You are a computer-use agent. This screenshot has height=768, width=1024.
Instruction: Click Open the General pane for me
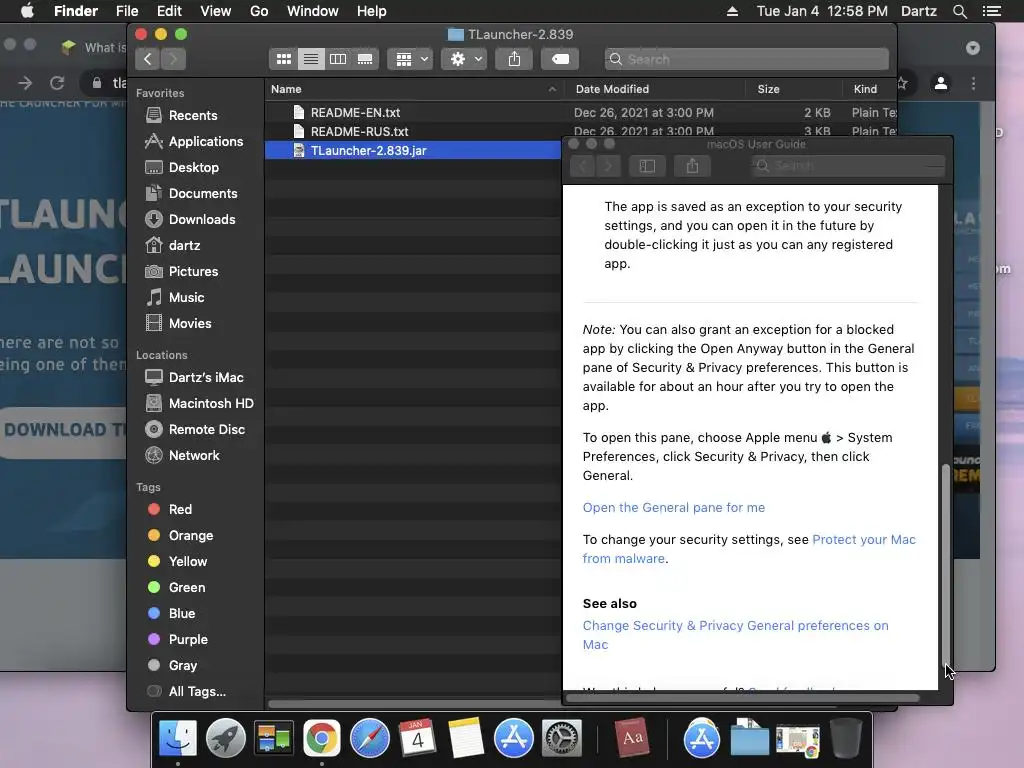(x=673, y=507)
